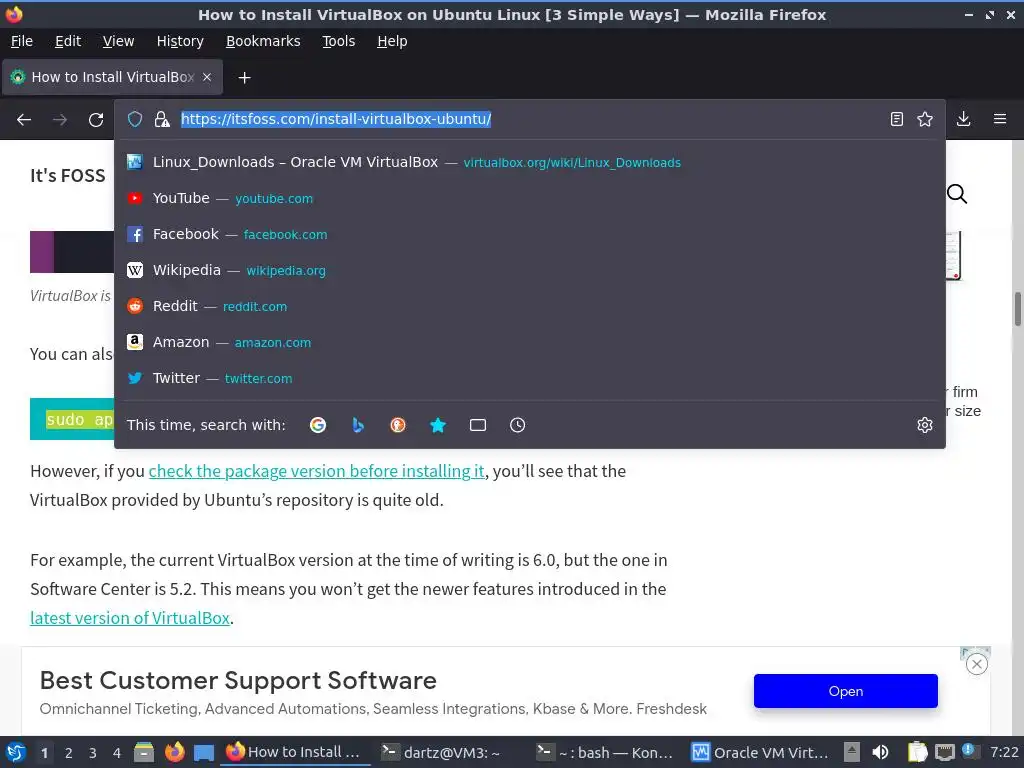Switch to virtual desktop 4

tap(117, 753)
